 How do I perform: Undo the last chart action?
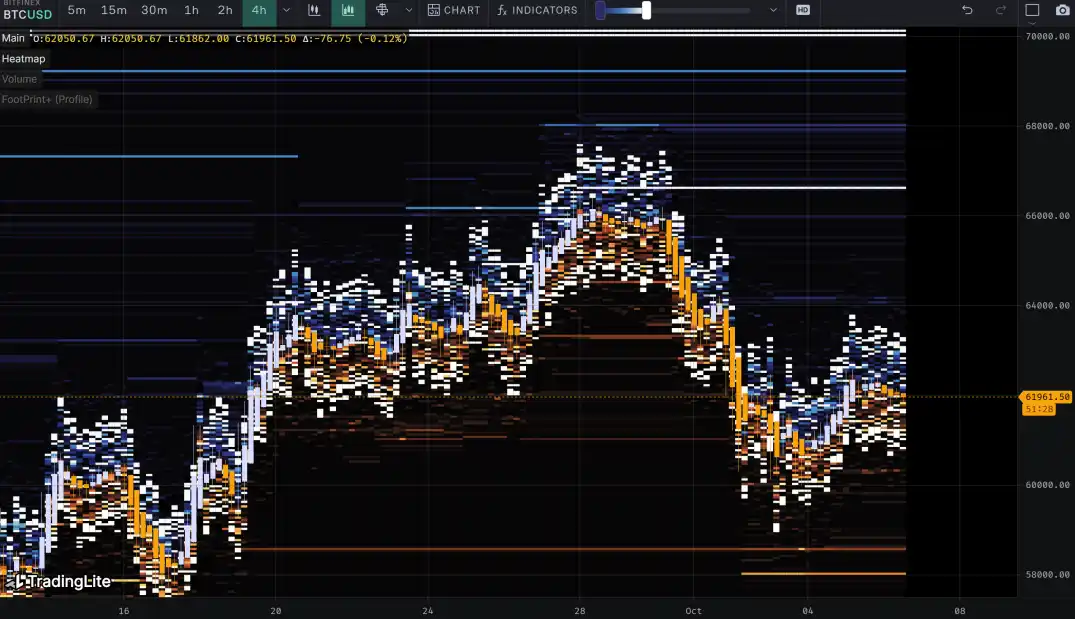[x=967, y=10]
